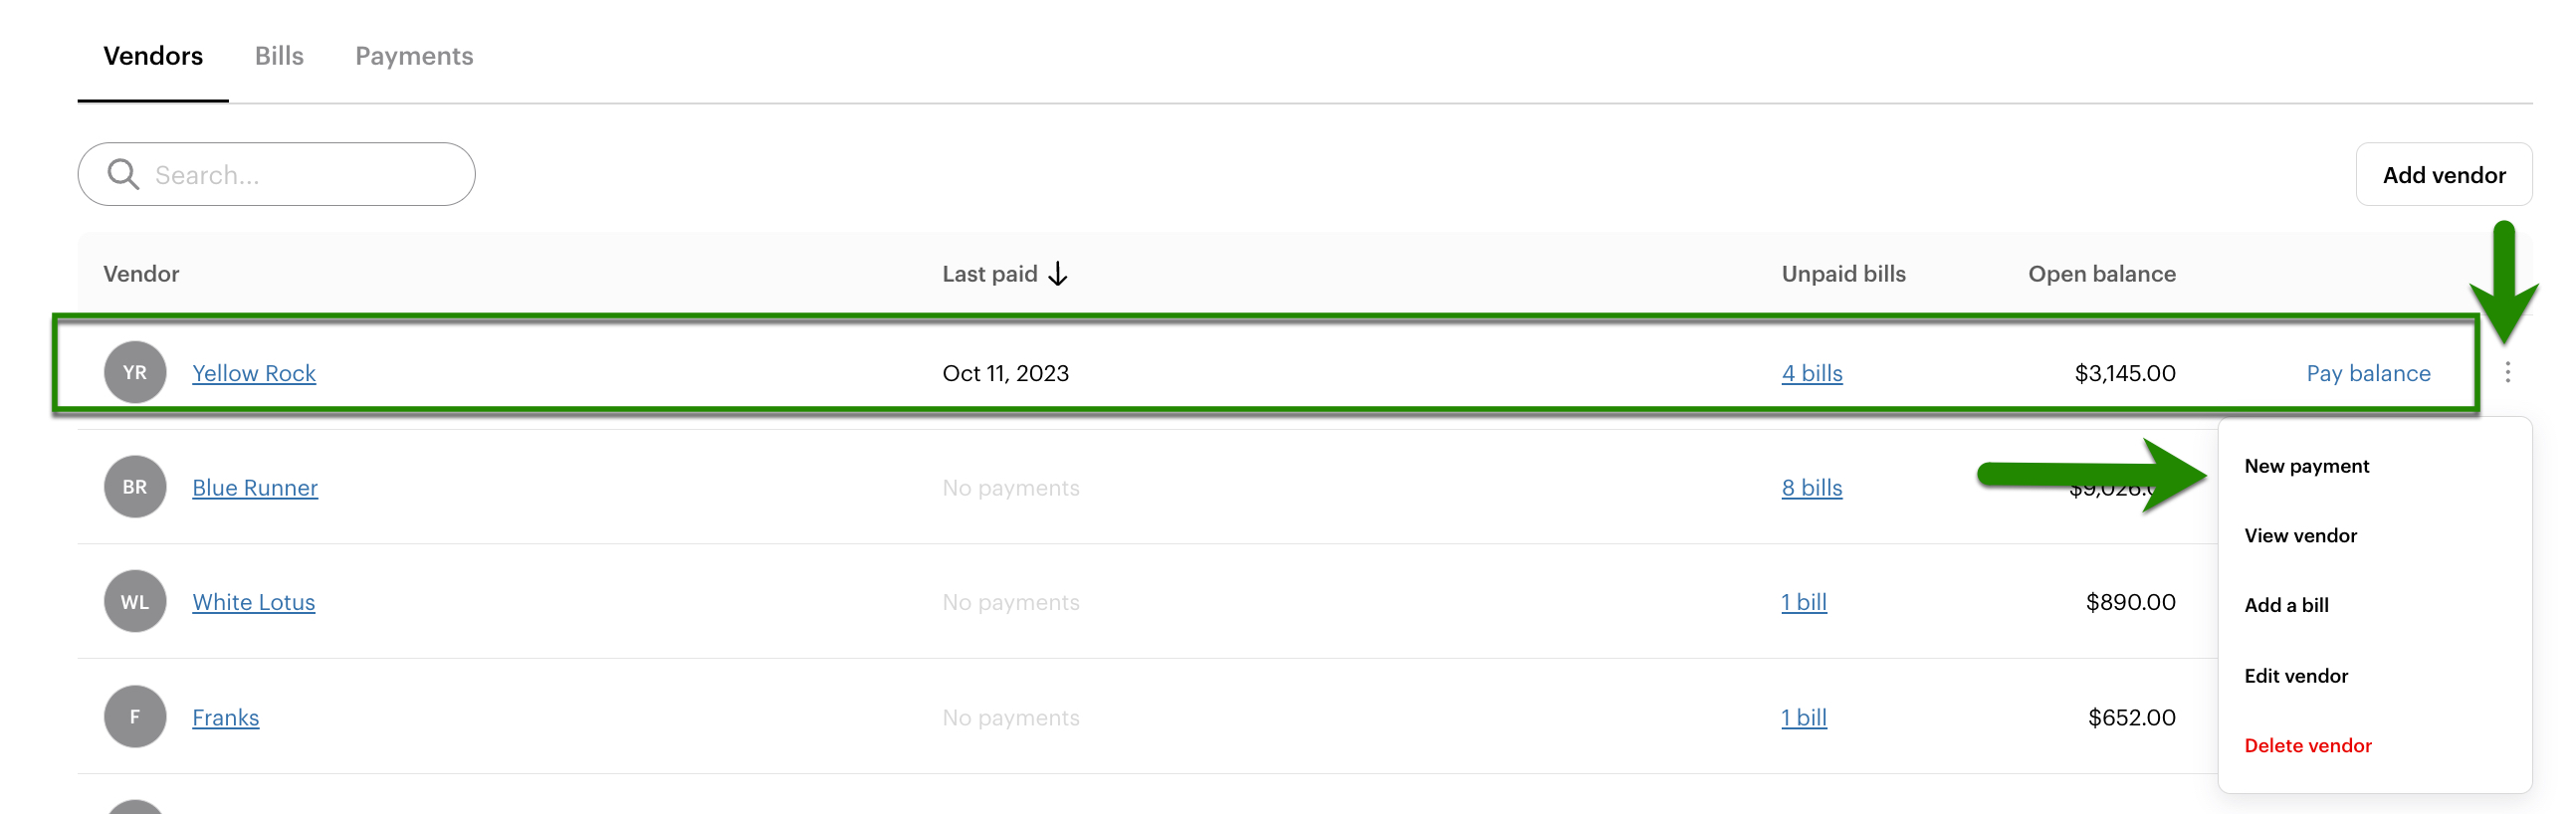The width and height of the screenshot is (2576, 814).
Task: Choose View vendor in the menu
Action: (2300, 535)
